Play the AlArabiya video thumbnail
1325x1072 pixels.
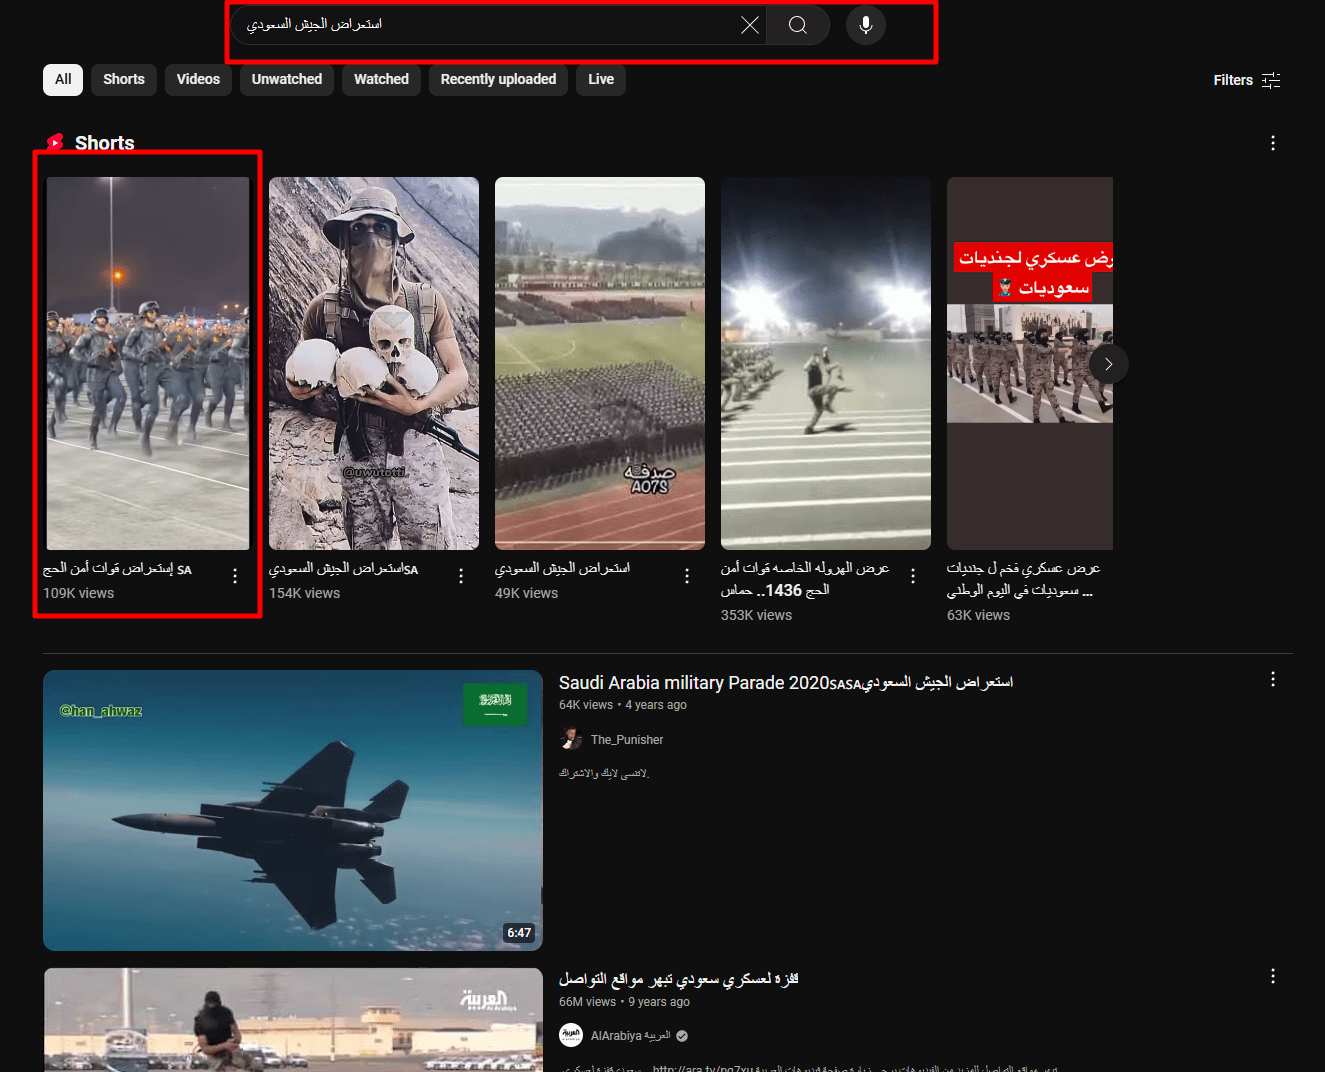pyautogui.click(x=293, y=1020)
